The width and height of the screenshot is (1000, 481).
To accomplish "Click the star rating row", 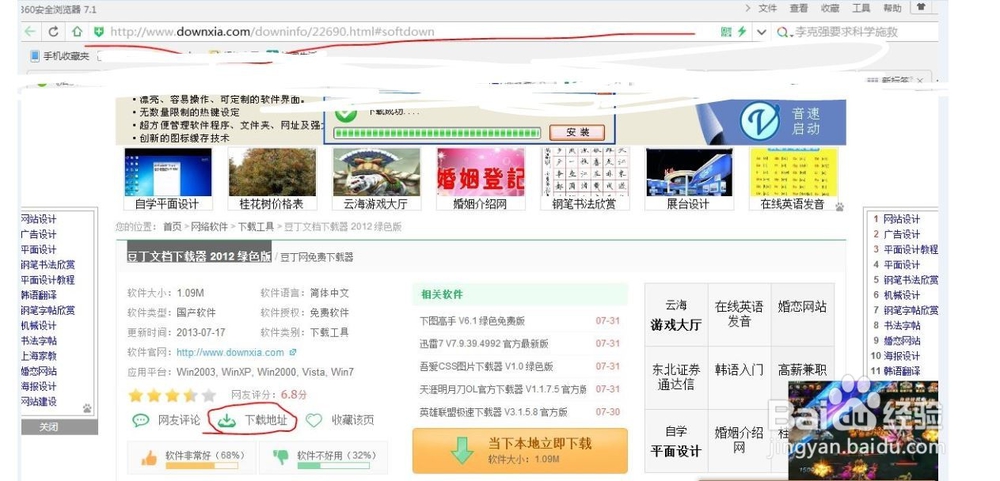I will 172,395.
